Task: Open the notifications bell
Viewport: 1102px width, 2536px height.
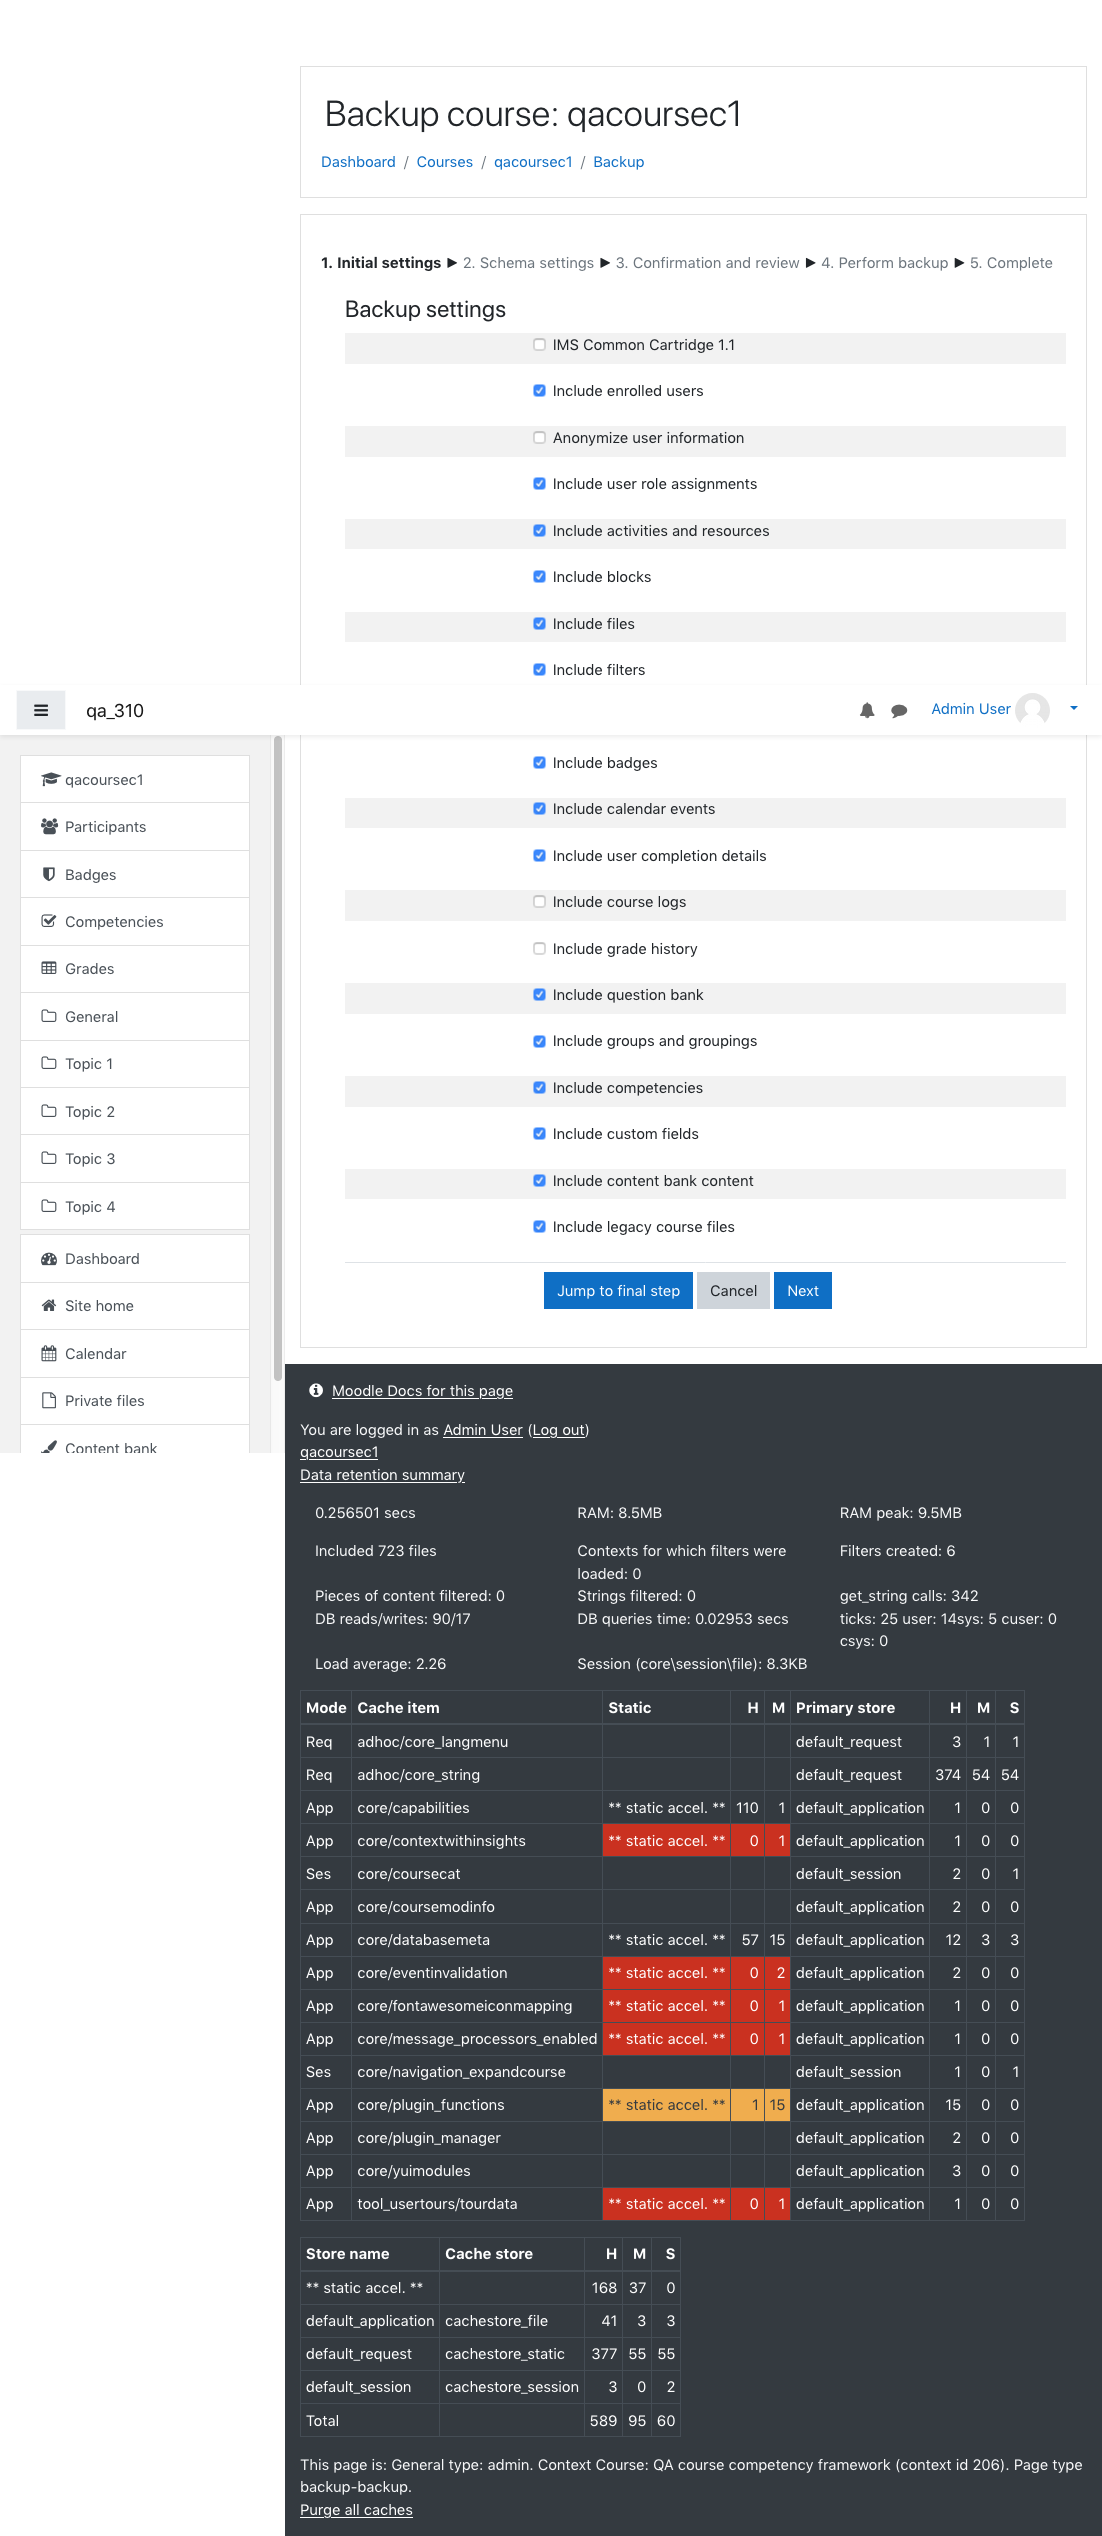Action: (x=867, y=710)
